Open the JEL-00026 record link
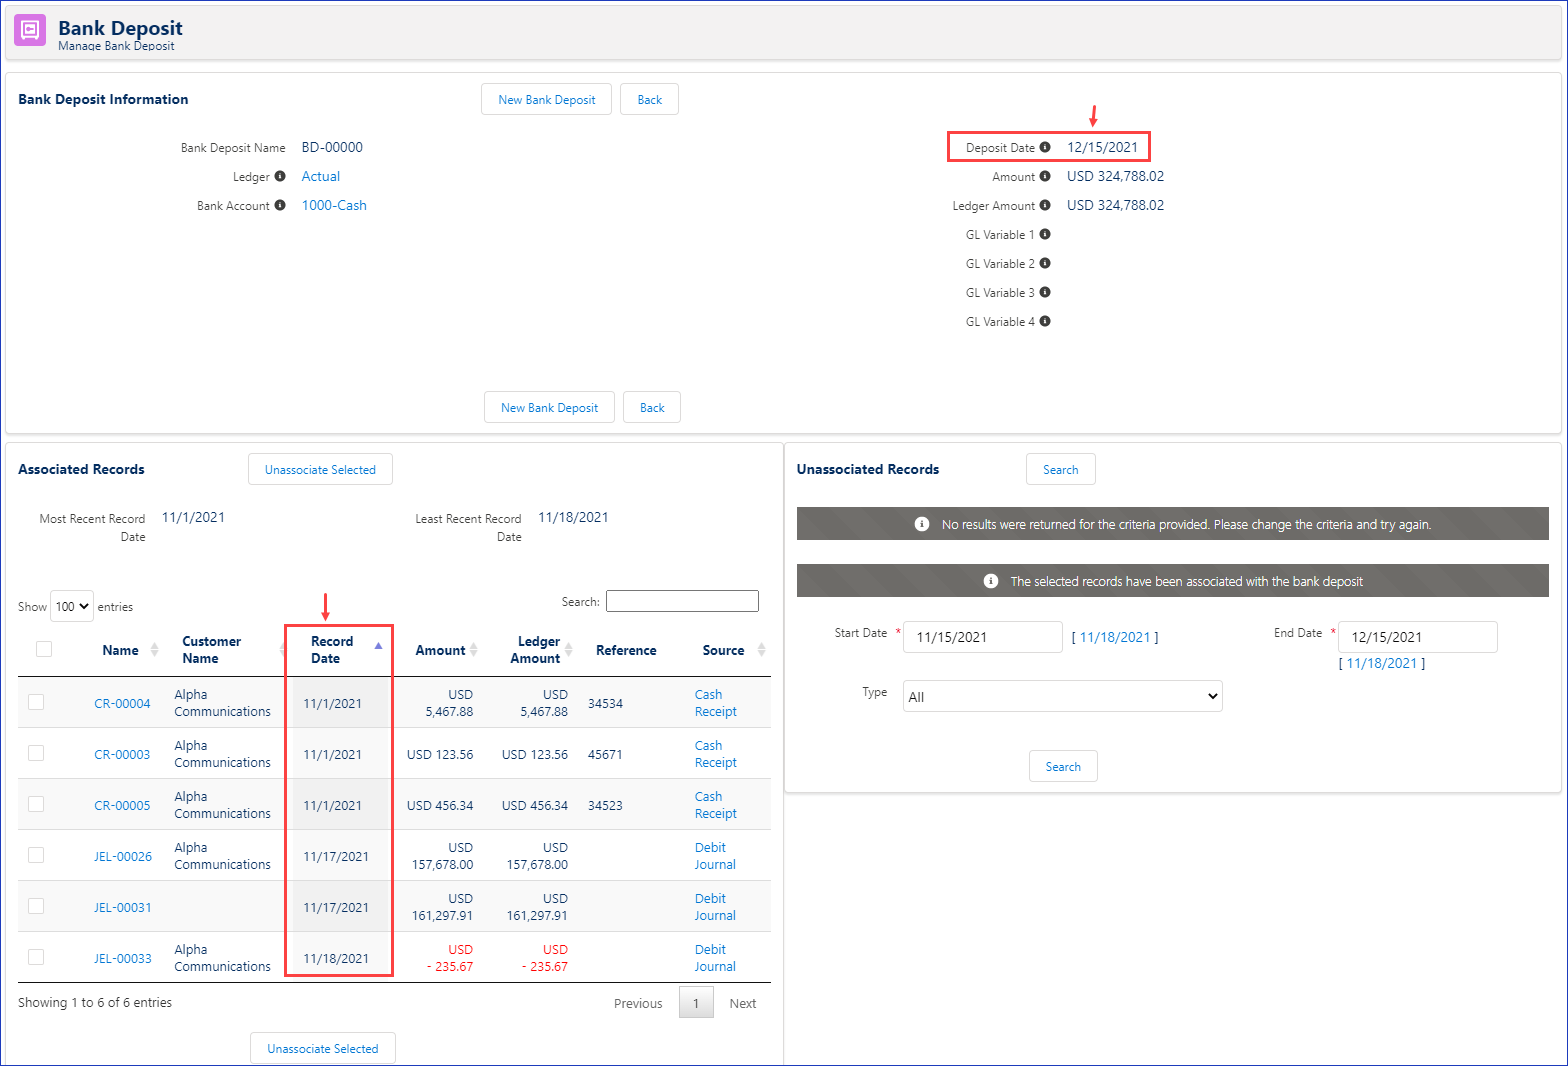 point(123,856)
